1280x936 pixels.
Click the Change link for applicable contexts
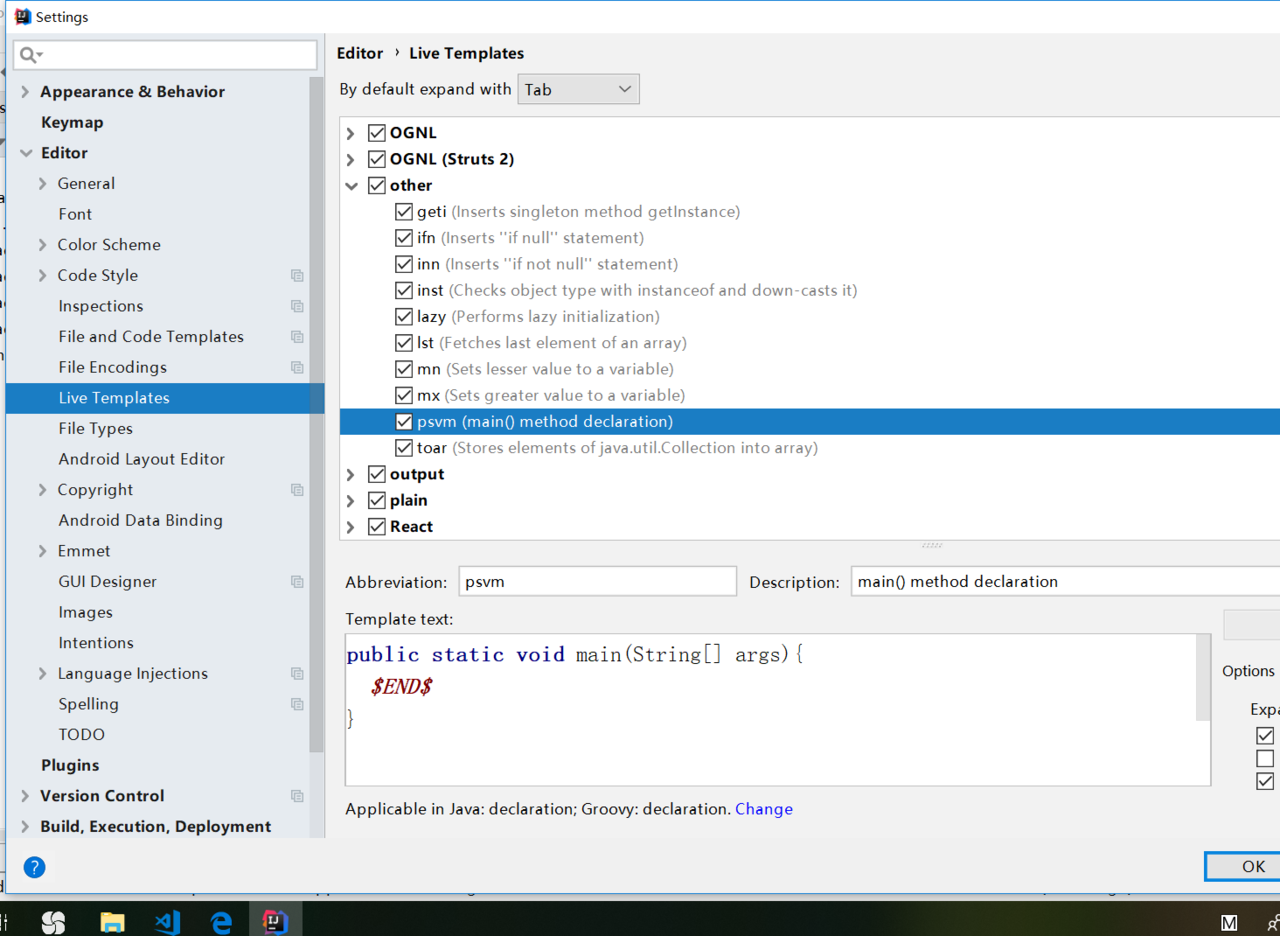[764, 809]
